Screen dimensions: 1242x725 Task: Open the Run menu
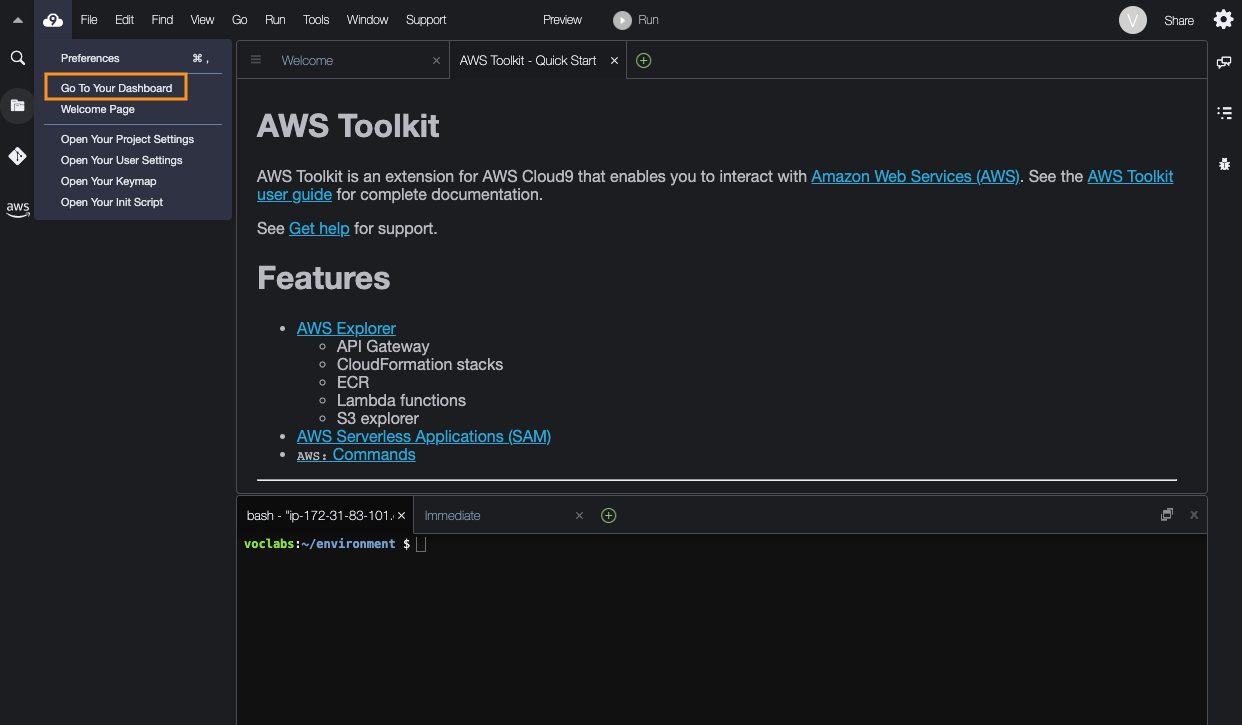(x=275, y=20)
